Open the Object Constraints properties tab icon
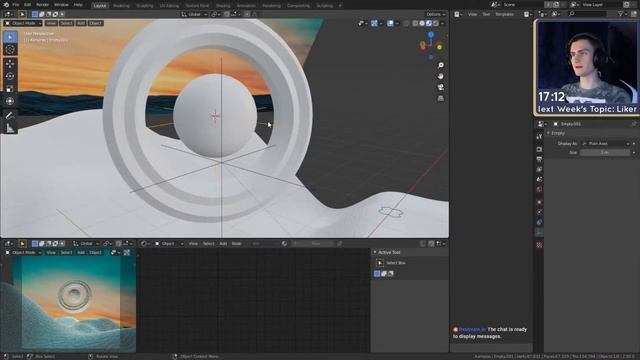The width and height of the screenshot is (640, 360). pos(539,222)
